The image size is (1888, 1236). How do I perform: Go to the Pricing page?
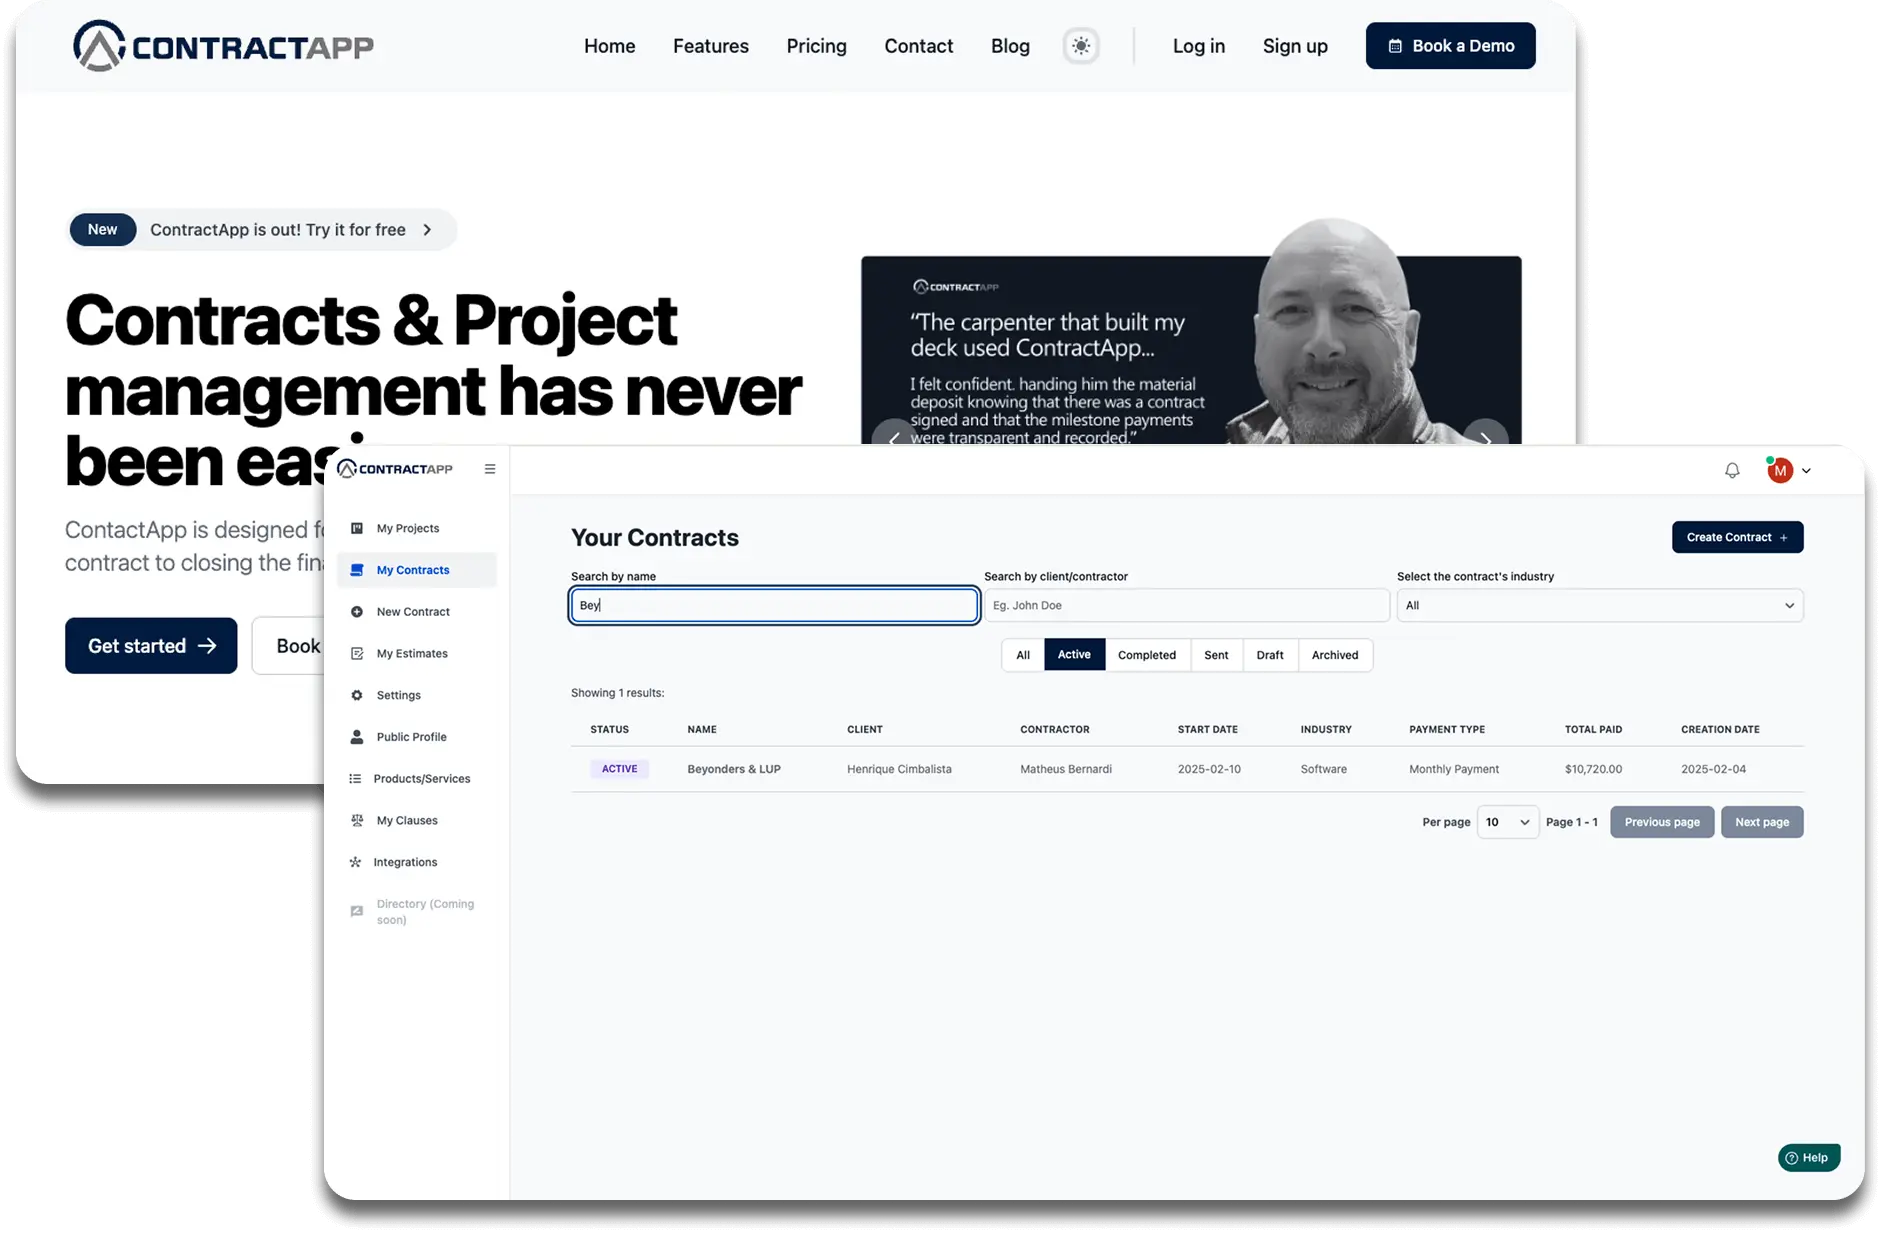point(816,46)
